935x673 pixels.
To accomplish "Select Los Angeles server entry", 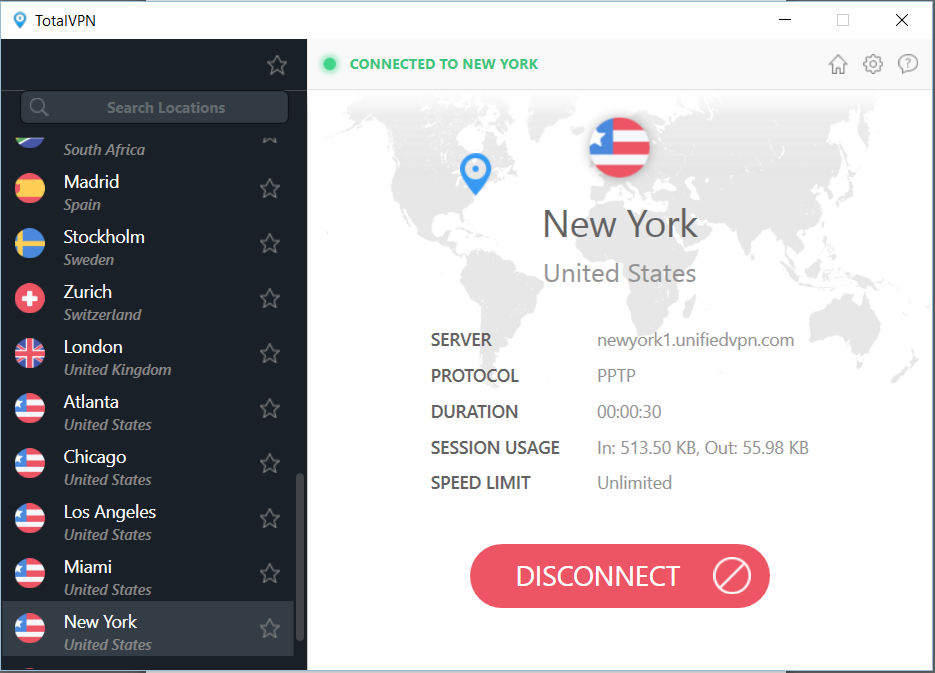I will point(148,519).
